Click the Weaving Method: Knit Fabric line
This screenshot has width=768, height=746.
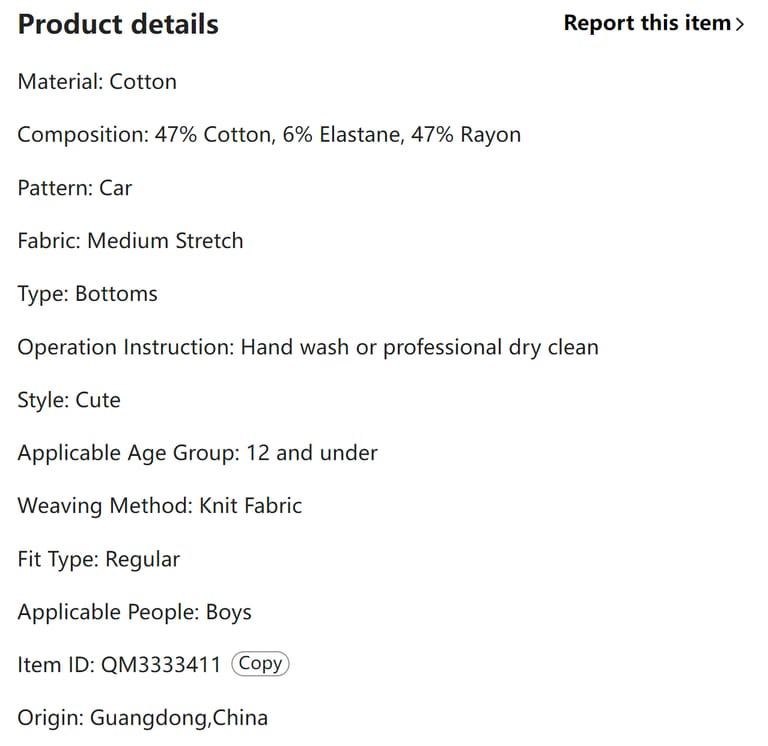pyautogui.click(x=160, y=506)
